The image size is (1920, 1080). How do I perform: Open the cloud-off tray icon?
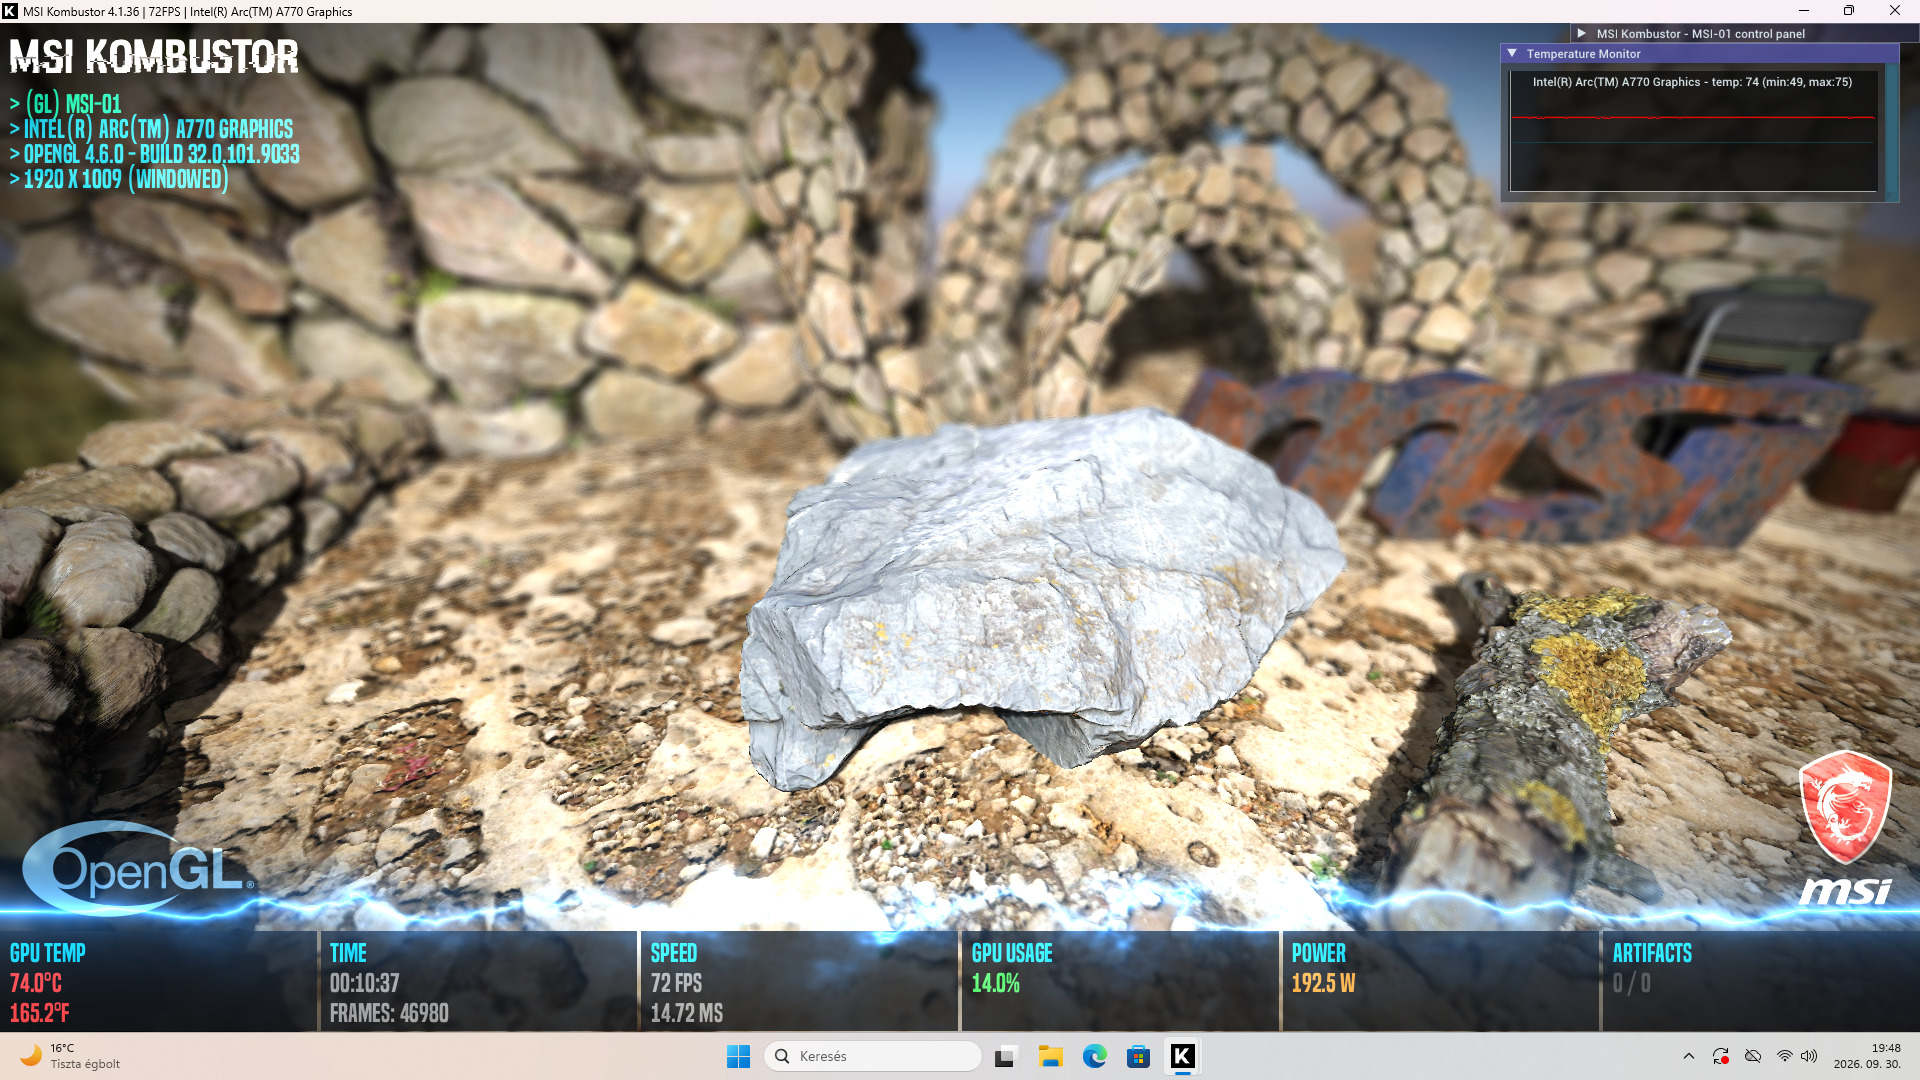pyautogui.click(x=1753, y=1056)
